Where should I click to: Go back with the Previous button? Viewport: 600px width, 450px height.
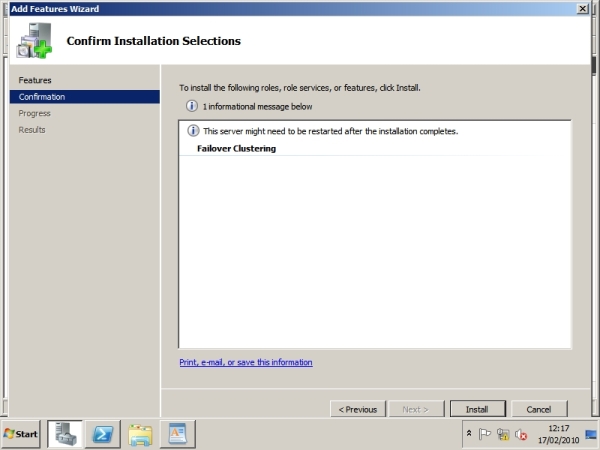point(358,409)
